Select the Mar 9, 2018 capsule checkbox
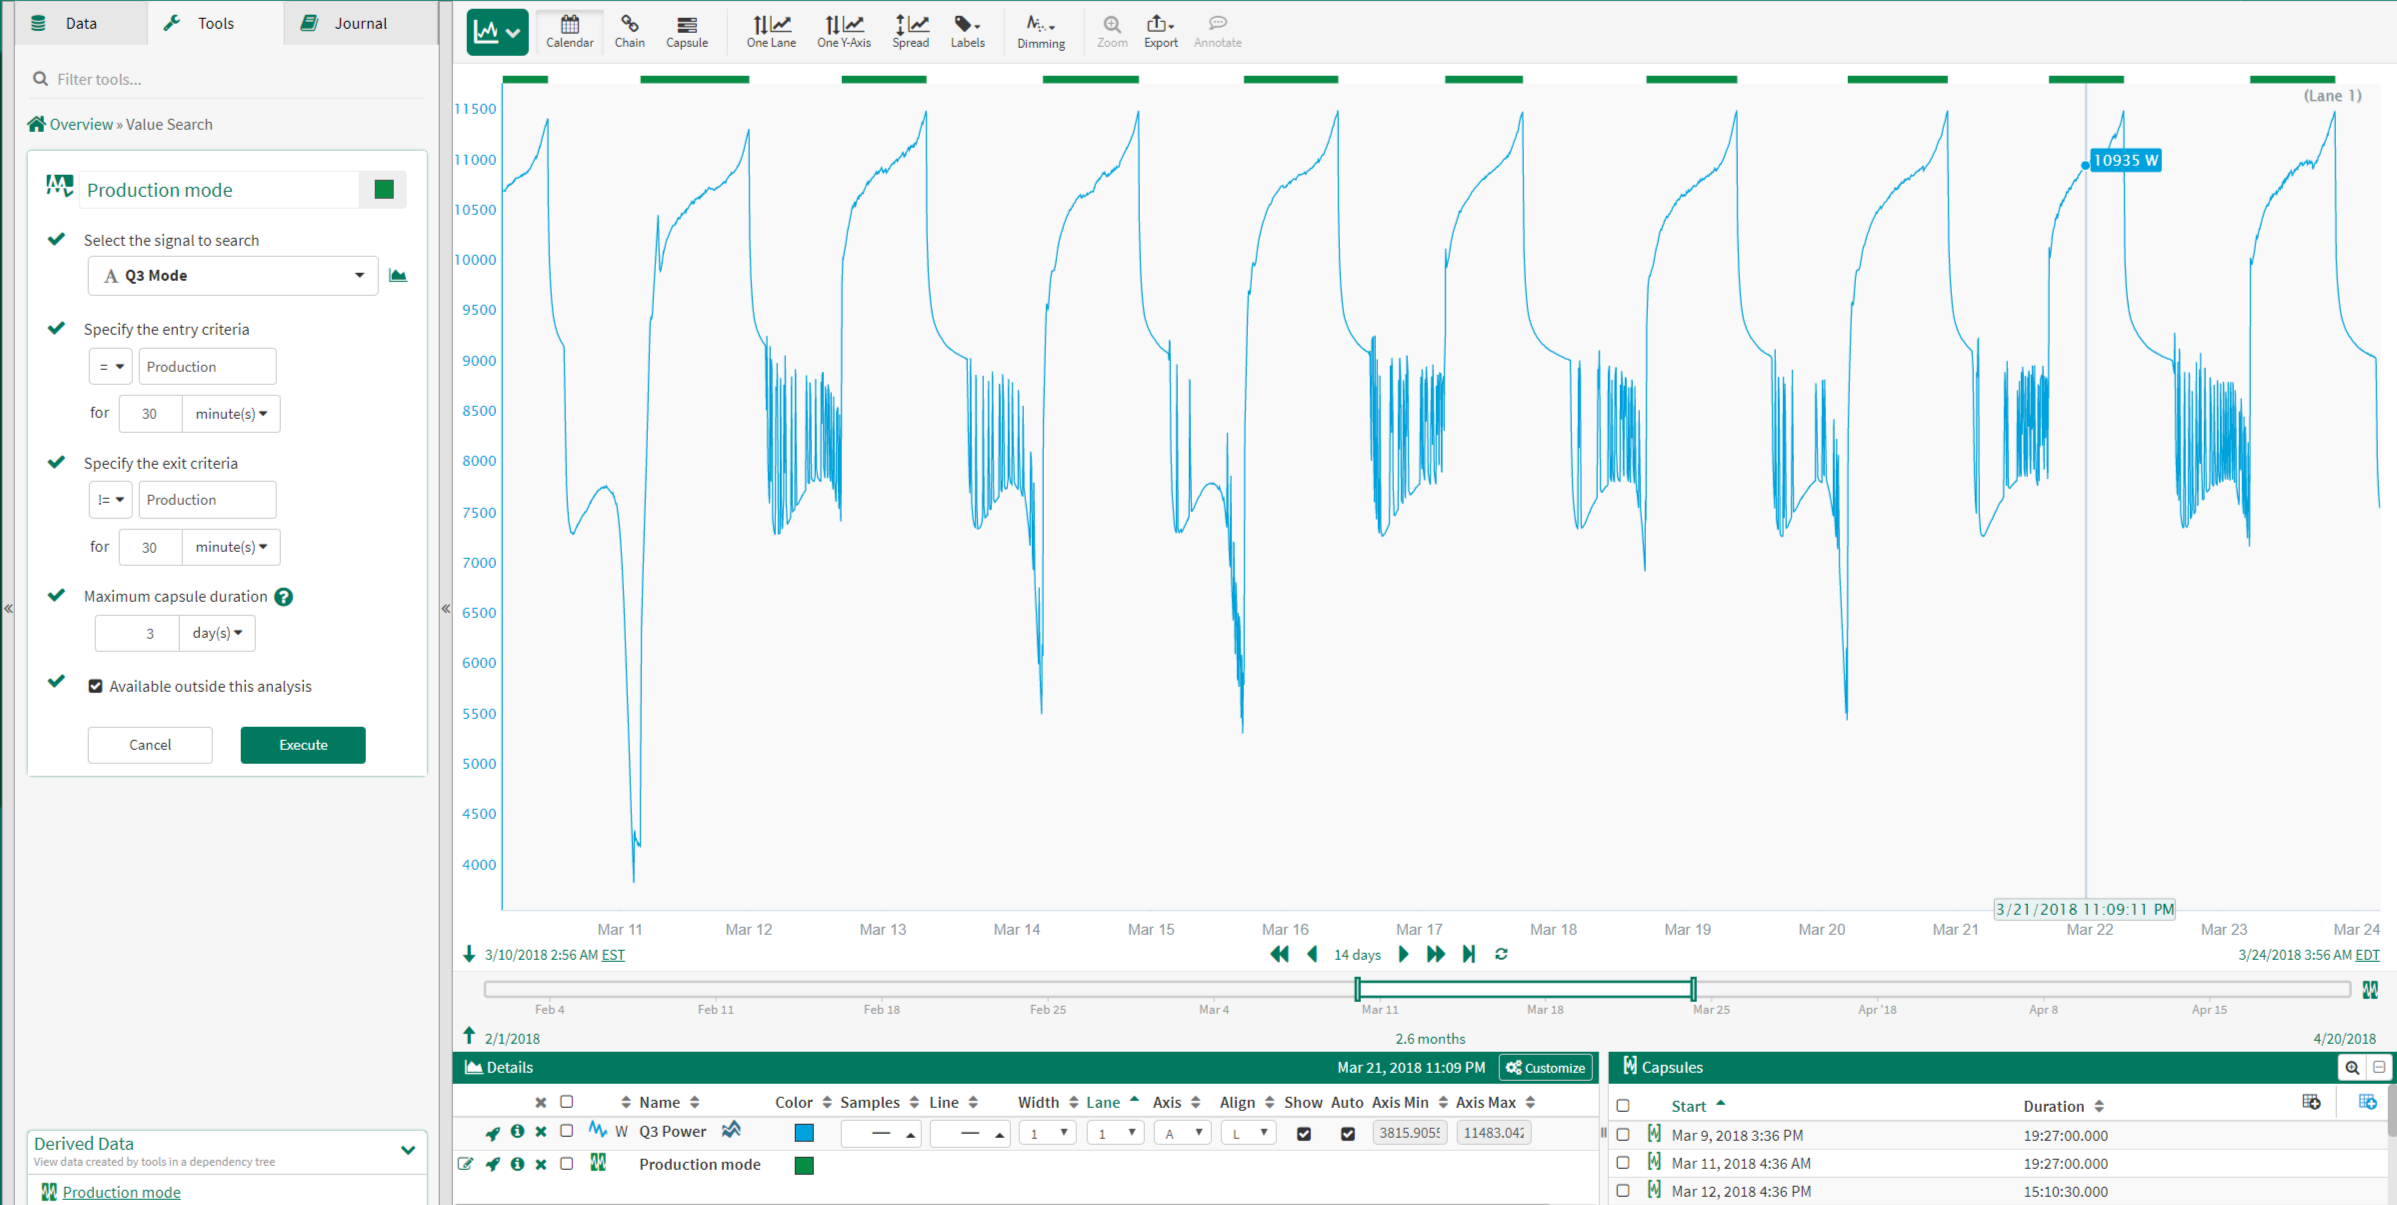 (x=1623, y=1135)
